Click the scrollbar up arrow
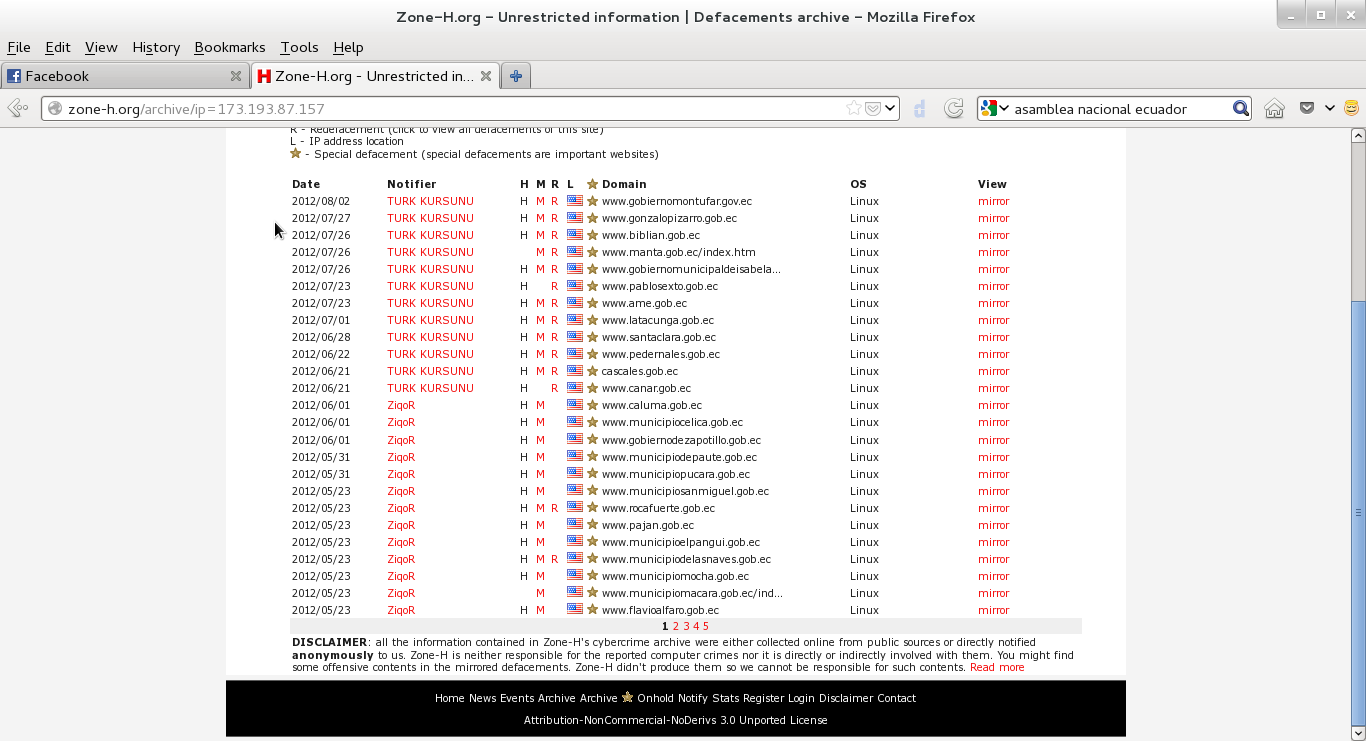The image size is (1366, 741). (x=1358, y=136)
